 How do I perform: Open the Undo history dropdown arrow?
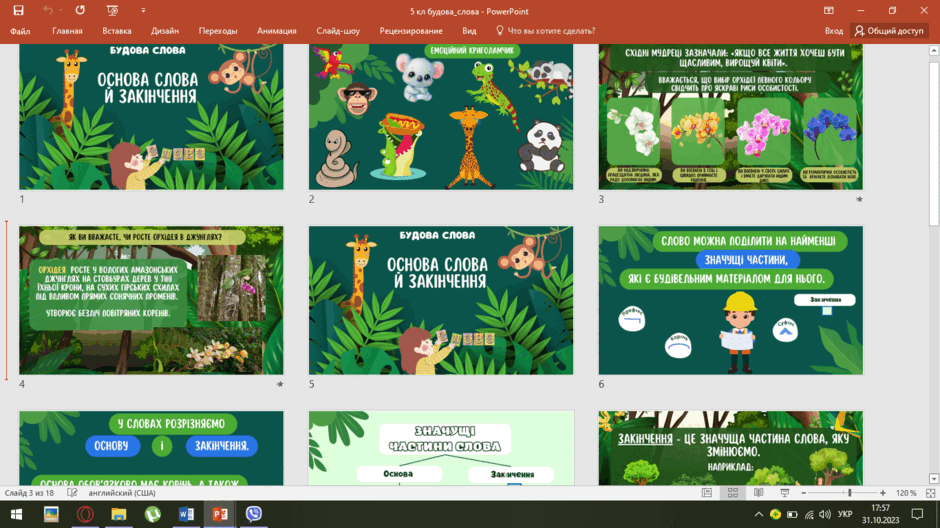point(61,10)
